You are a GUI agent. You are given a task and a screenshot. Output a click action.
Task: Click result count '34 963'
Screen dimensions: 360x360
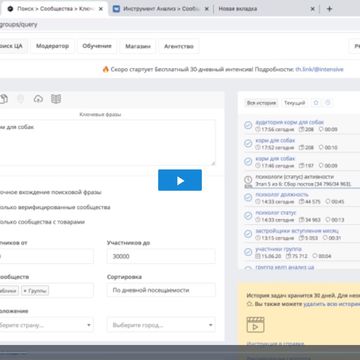(312, 220)
